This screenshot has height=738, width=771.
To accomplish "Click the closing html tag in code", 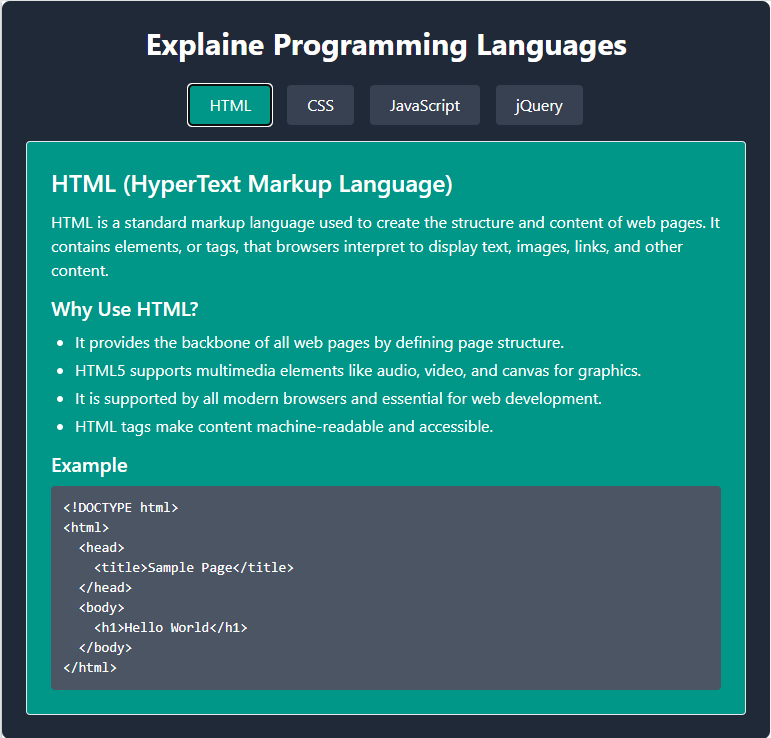I will (90, 667).
